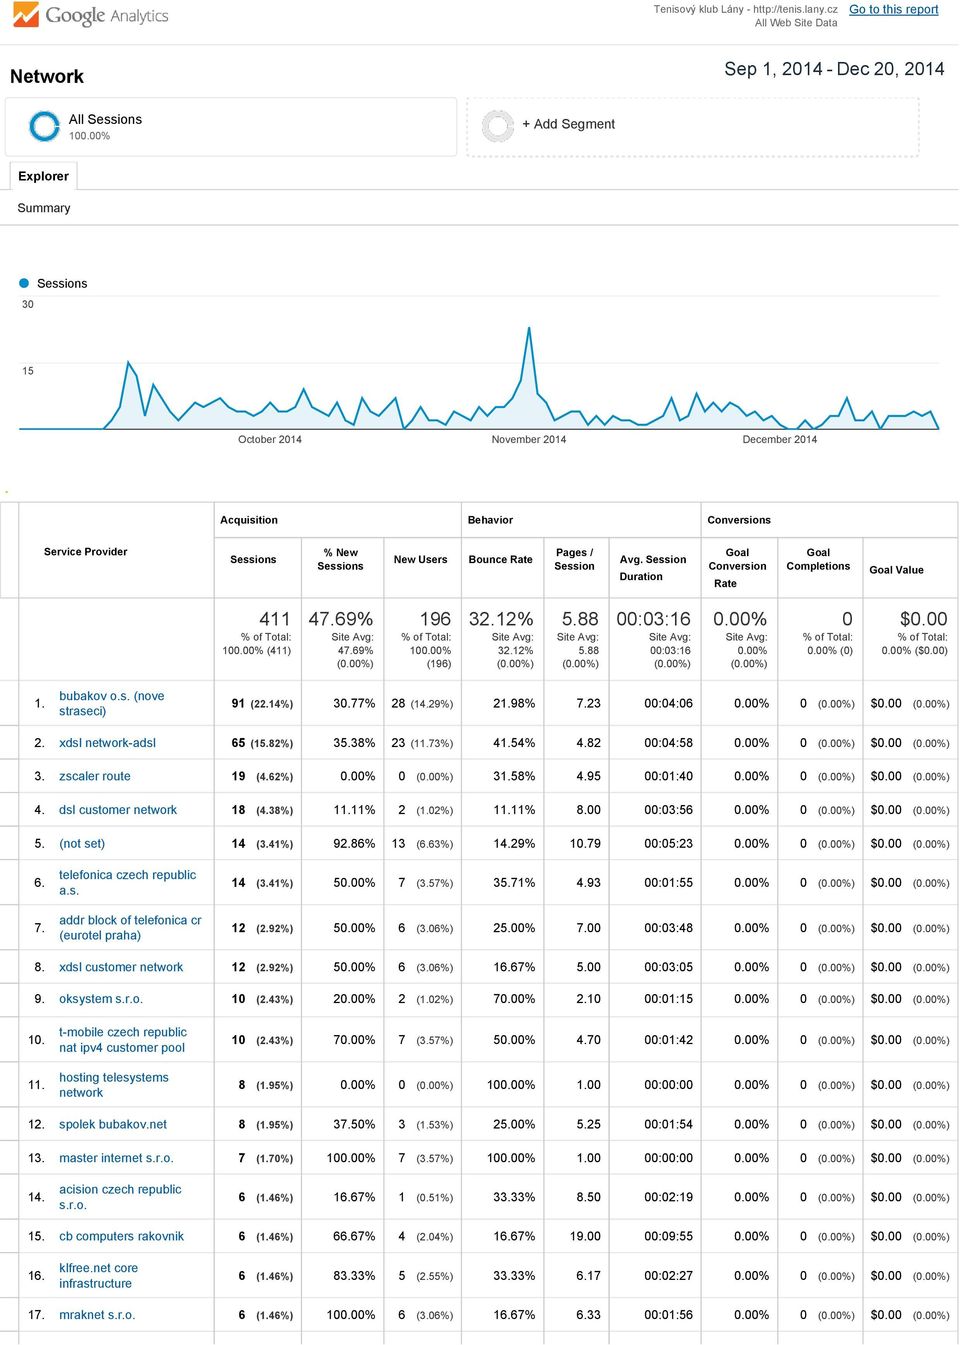This screenshot has height=1345, width=960.
Task: Open the cb computers rakovnik link
Action: click(x=121, y=1236)
